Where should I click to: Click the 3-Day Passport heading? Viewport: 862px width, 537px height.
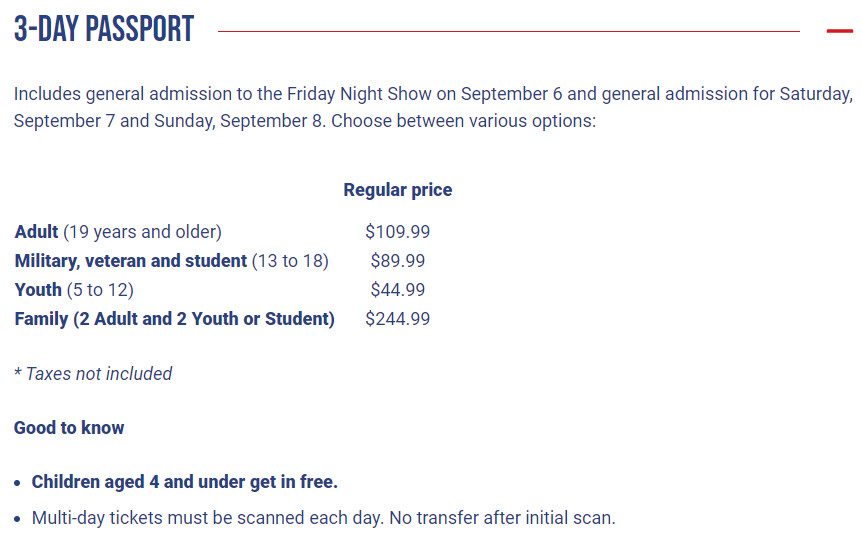(104, 29)
